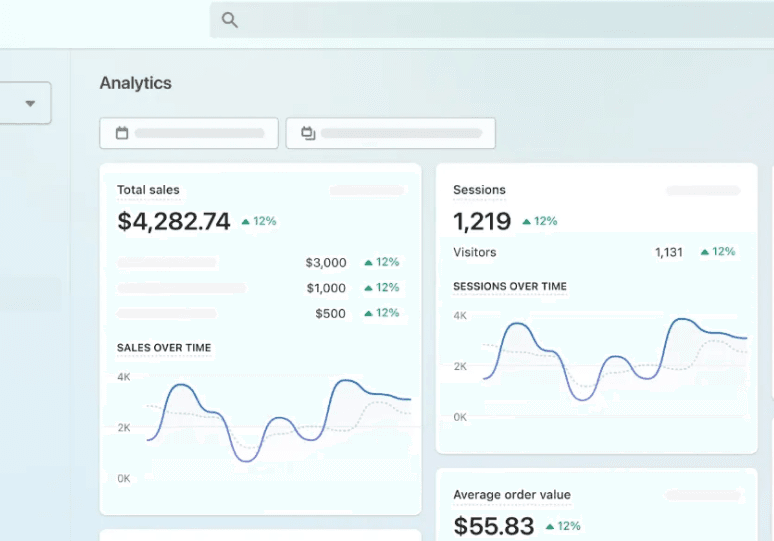The height and width of the screenshot is (541, 774).
Task: Open the Sessions report title
Action: click(x=479, y=190)
